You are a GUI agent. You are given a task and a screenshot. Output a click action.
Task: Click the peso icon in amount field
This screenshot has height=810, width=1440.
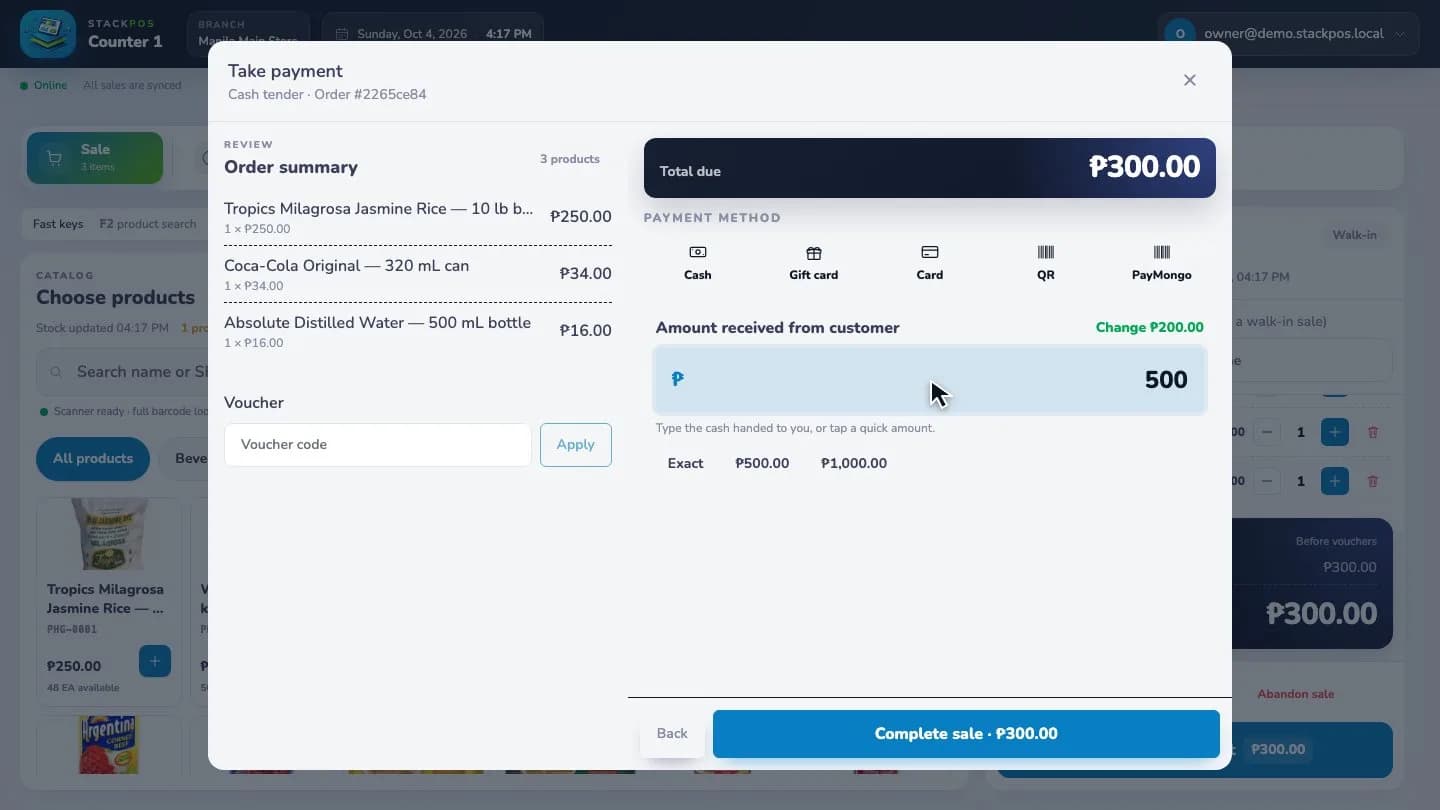(677, 379)
